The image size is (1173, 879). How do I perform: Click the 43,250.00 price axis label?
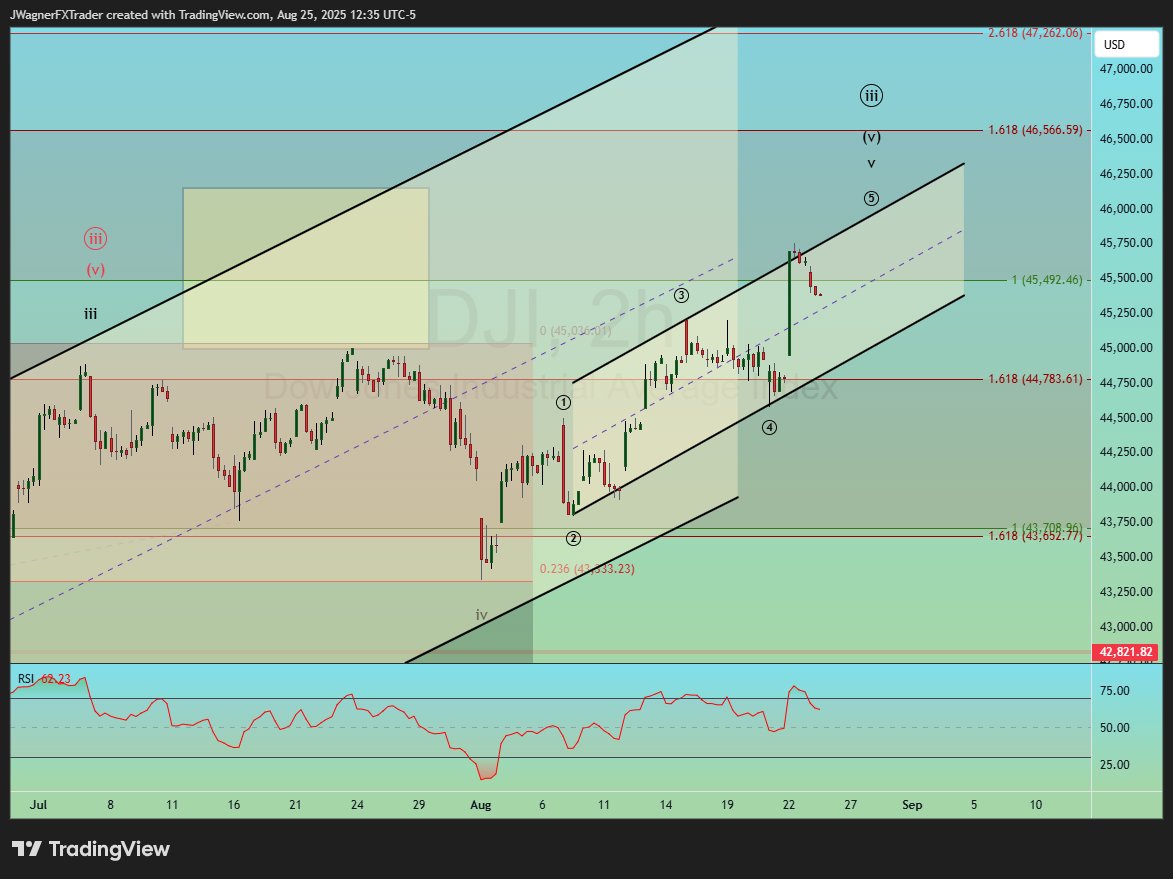[1125, 592]
